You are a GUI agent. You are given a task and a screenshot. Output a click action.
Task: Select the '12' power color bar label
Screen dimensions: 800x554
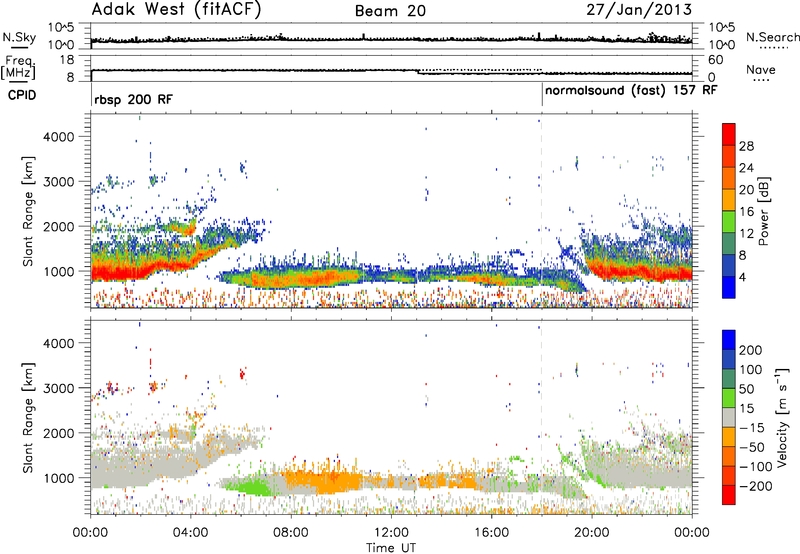[x=746, y=234]
